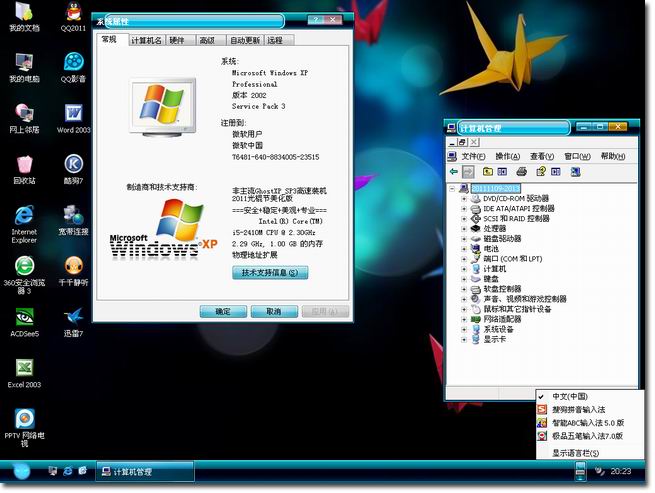Screen dimensions: 655x493
Task: Open 窗口(W) menu in 计算机管理
Action: coord(577,156)
